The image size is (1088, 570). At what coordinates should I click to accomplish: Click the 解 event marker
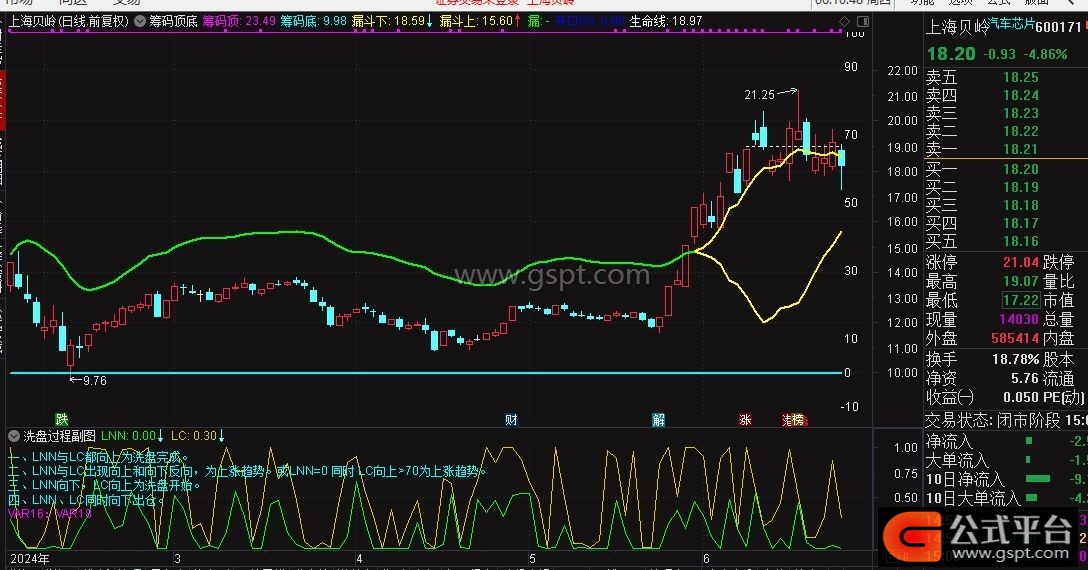658,419
